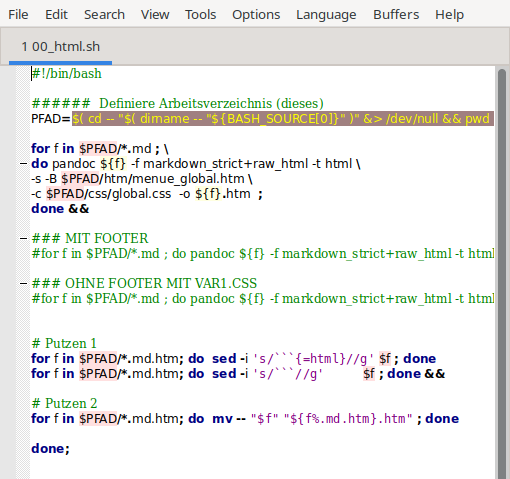This screenshot has width=510, height=479.
Task: Open the Help menu
Action: pyautogui.click(x=449, y=15)
